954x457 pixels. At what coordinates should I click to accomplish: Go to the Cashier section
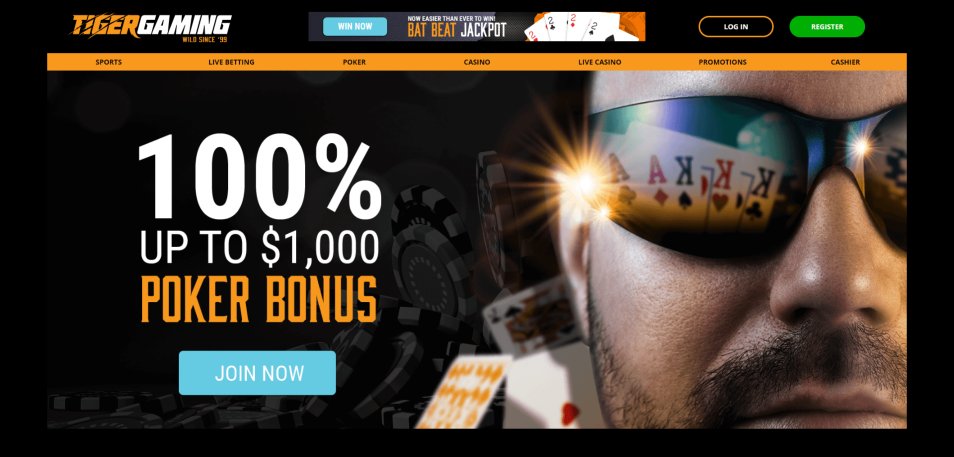tap(845, 62)
